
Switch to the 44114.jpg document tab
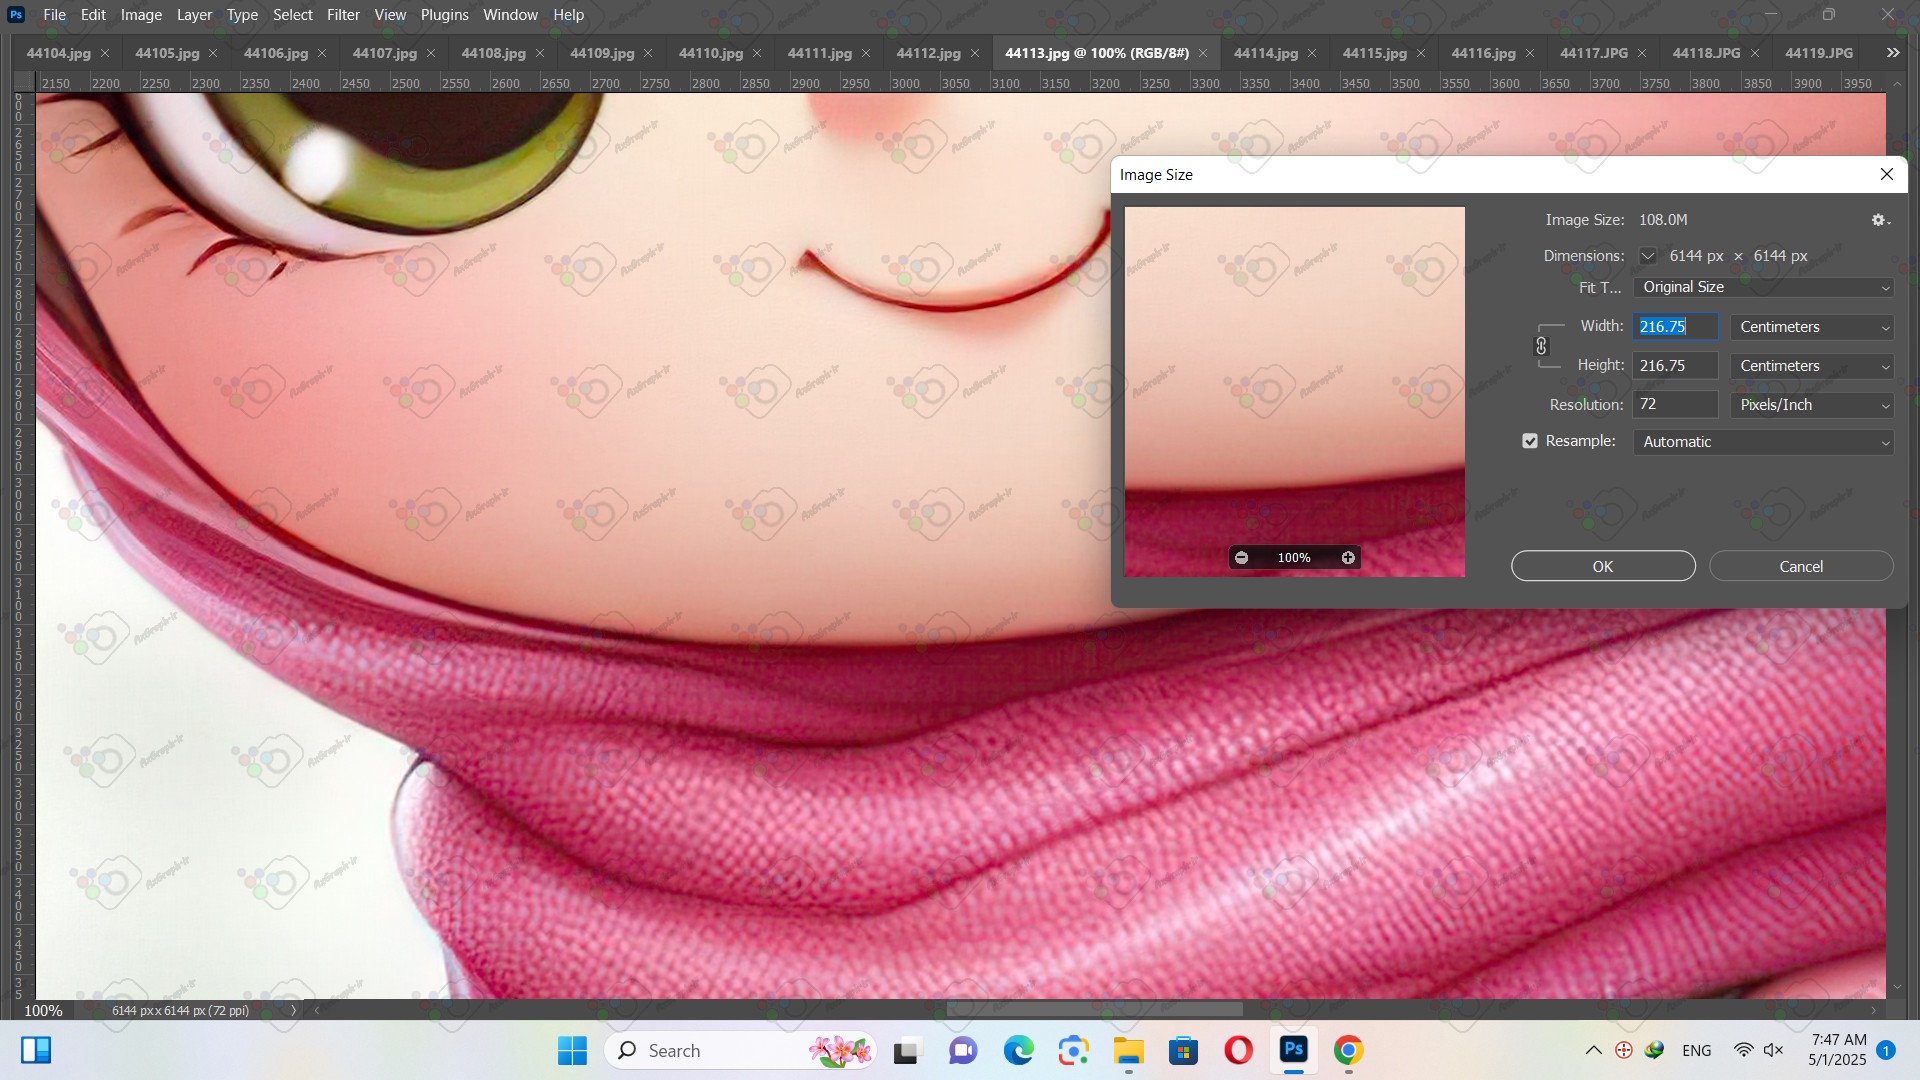point(1266,53)
